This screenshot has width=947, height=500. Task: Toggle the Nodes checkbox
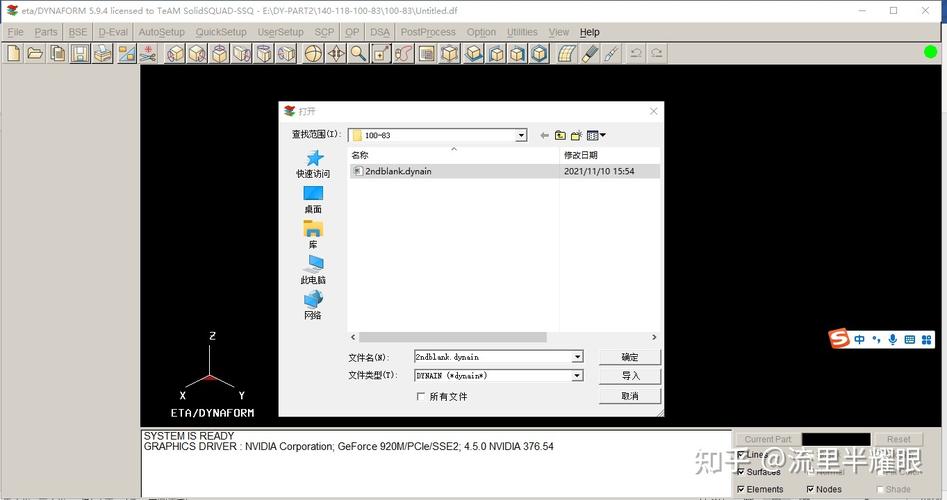[811, 489]
